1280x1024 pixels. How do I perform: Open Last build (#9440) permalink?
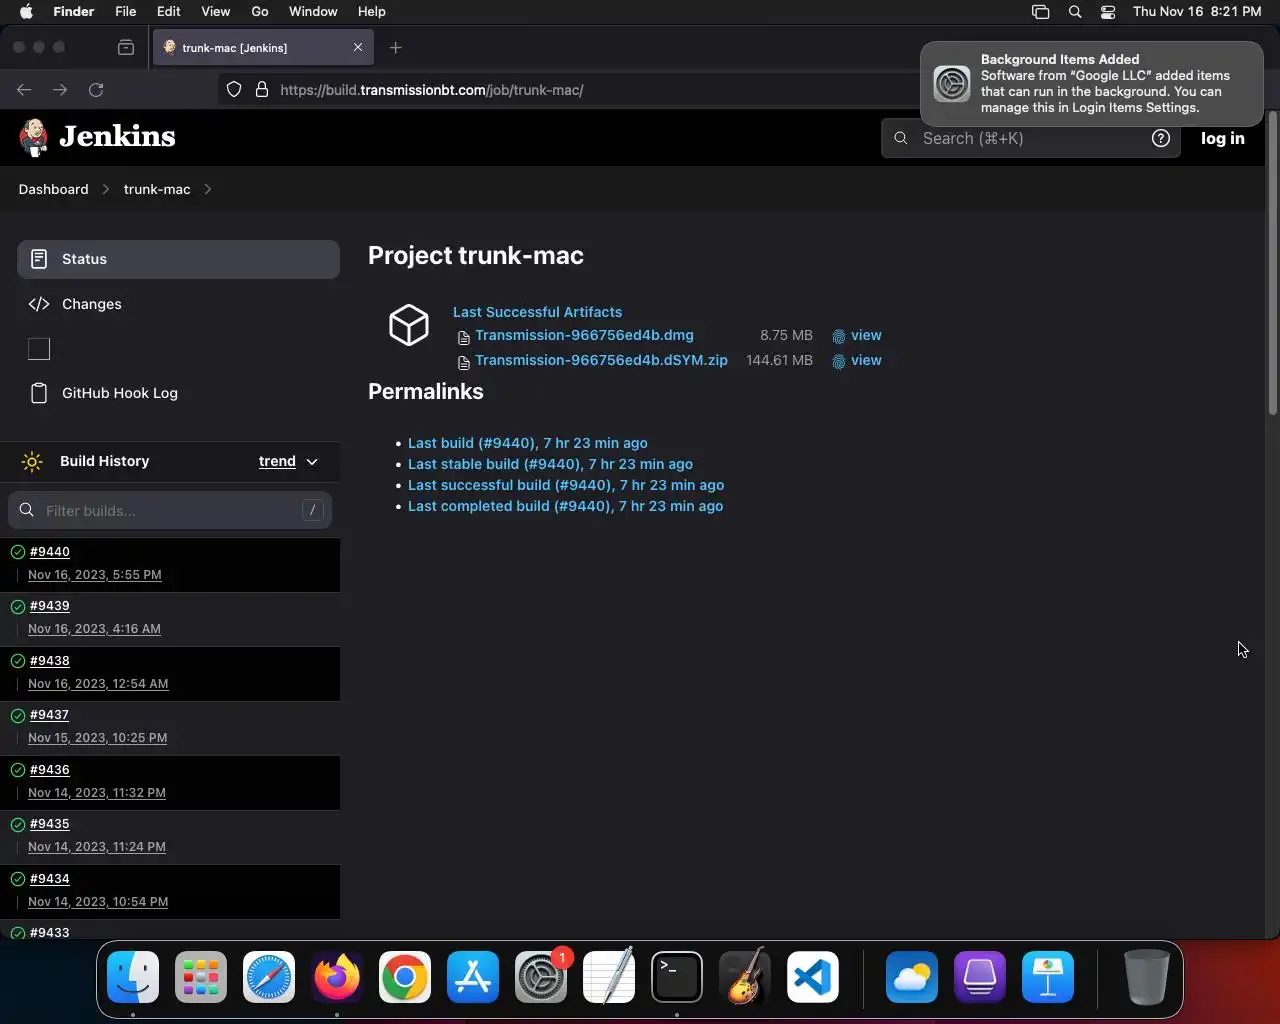[x=528, y=443]
